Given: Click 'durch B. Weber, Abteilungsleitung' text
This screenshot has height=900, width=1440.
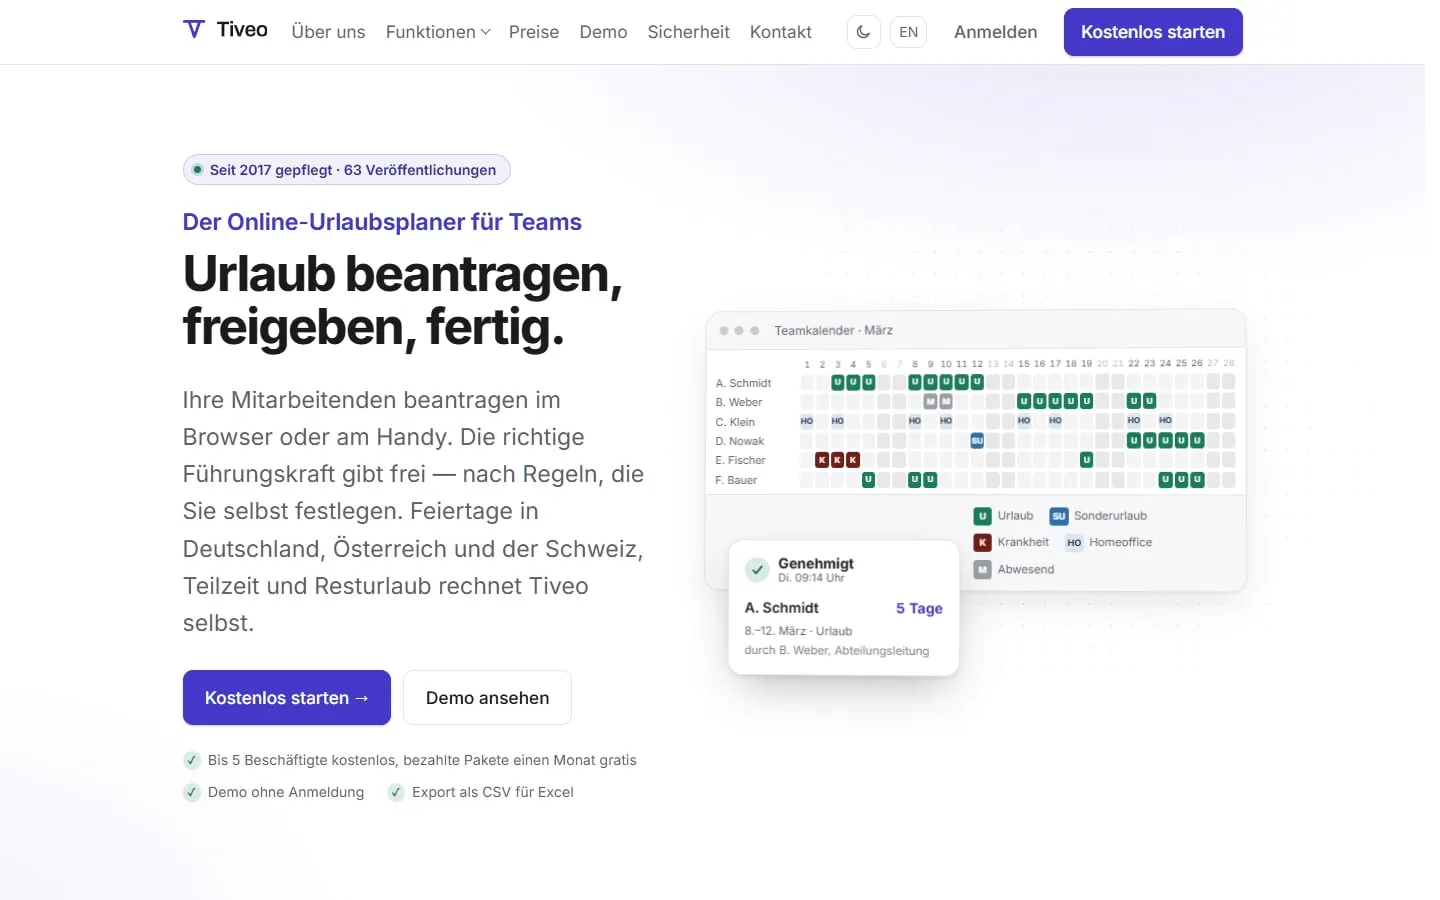Looking at the screenshot, I should click(x=836, y=650).
